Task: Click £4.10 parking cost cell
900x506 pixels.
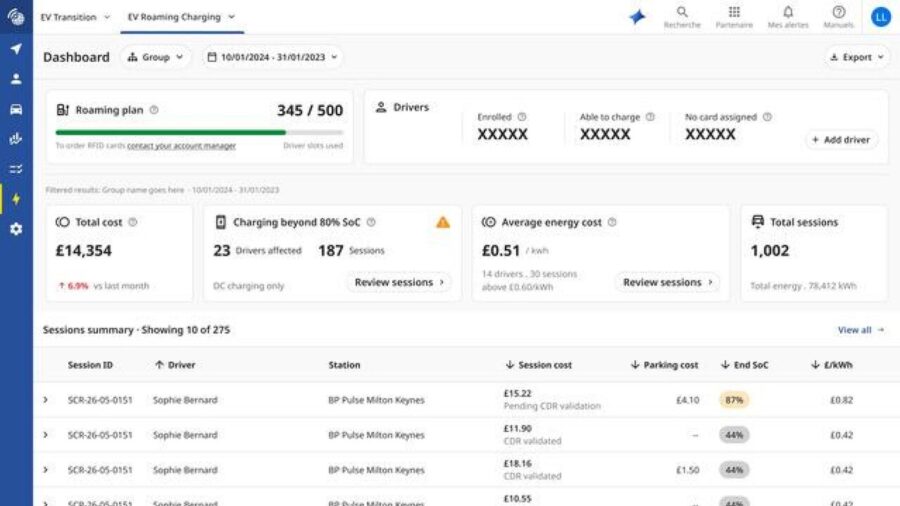Action: 688,400
